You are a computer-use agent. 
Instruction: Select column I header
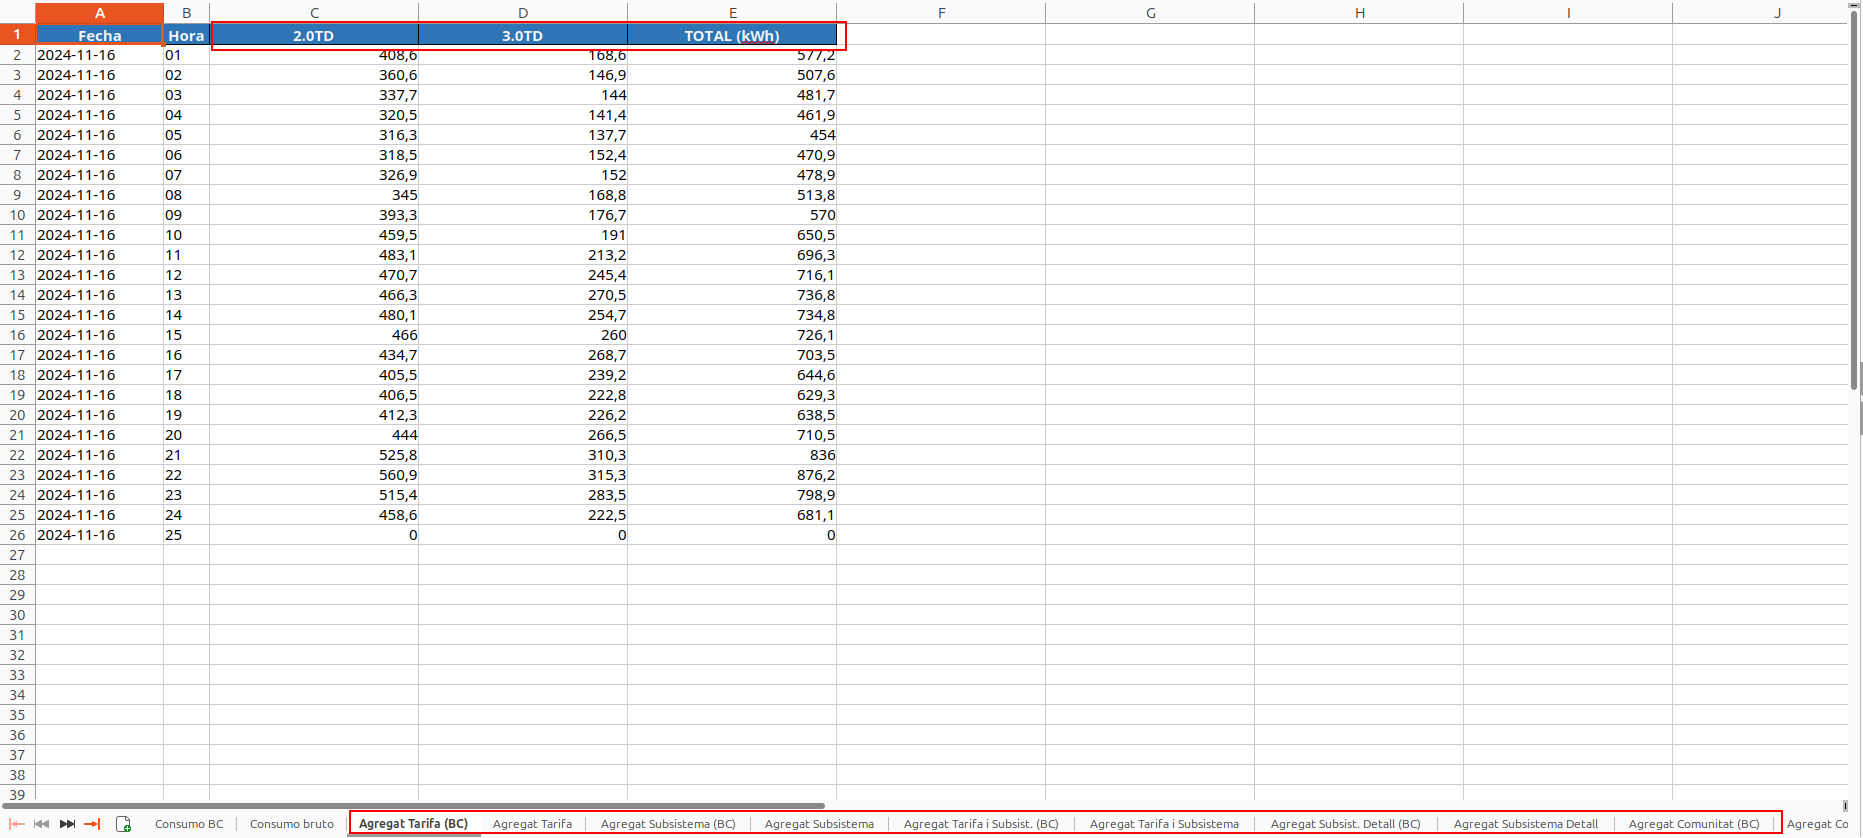click(x=1568, y=13)
